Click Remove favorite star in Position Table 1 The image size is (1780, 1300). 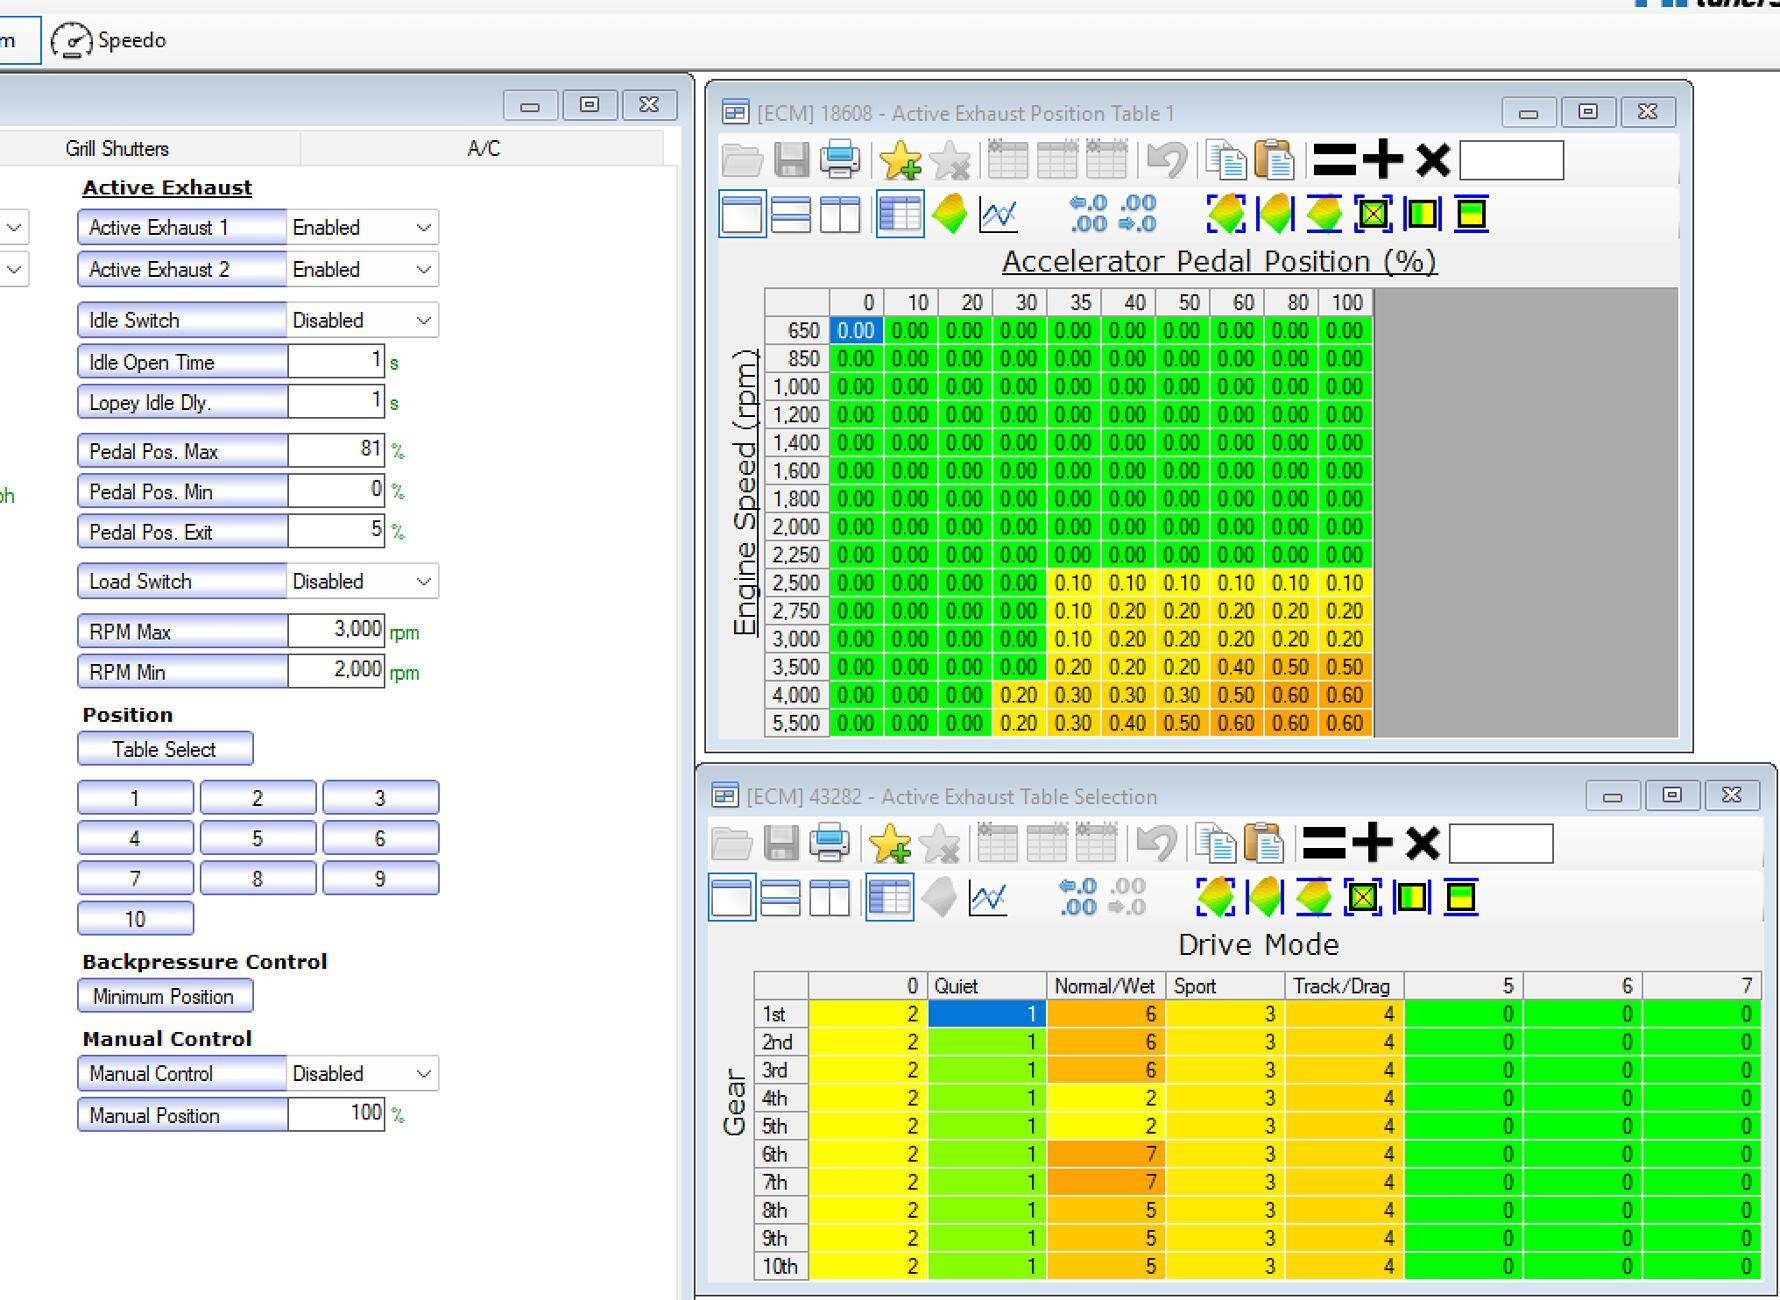pyautogui.click(x=950, y=160)
